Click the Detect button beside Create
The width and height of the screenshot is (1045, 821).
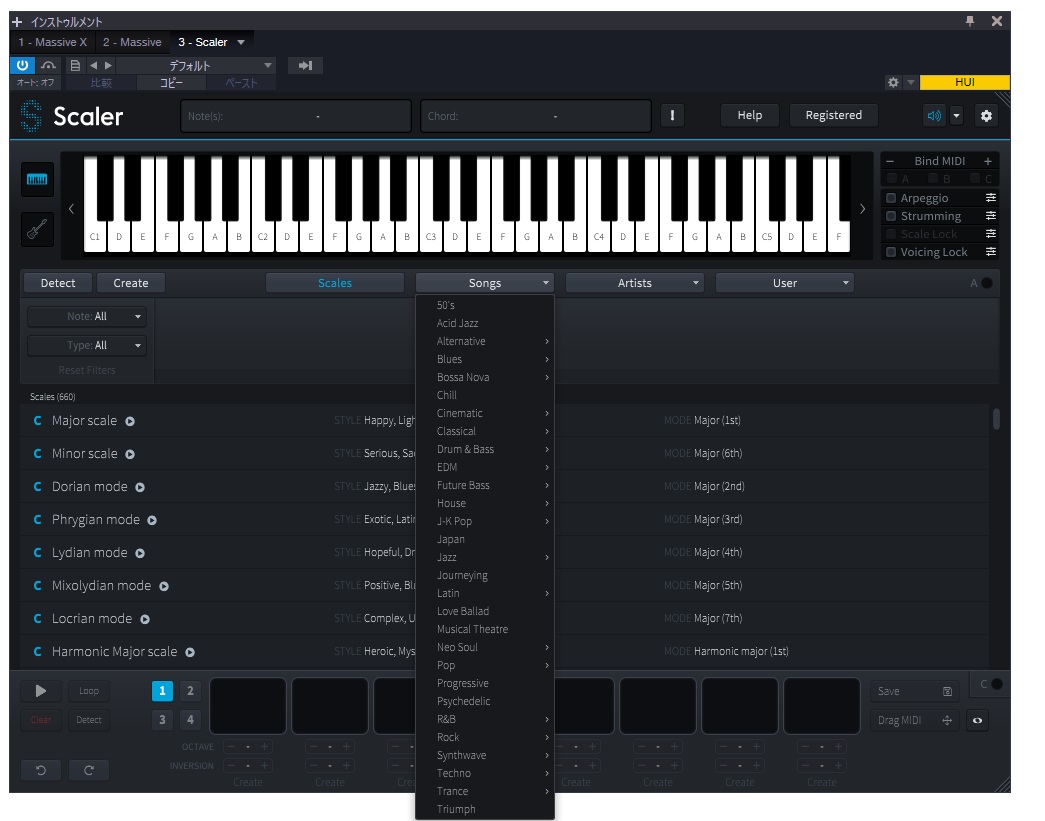coord(58,283)
